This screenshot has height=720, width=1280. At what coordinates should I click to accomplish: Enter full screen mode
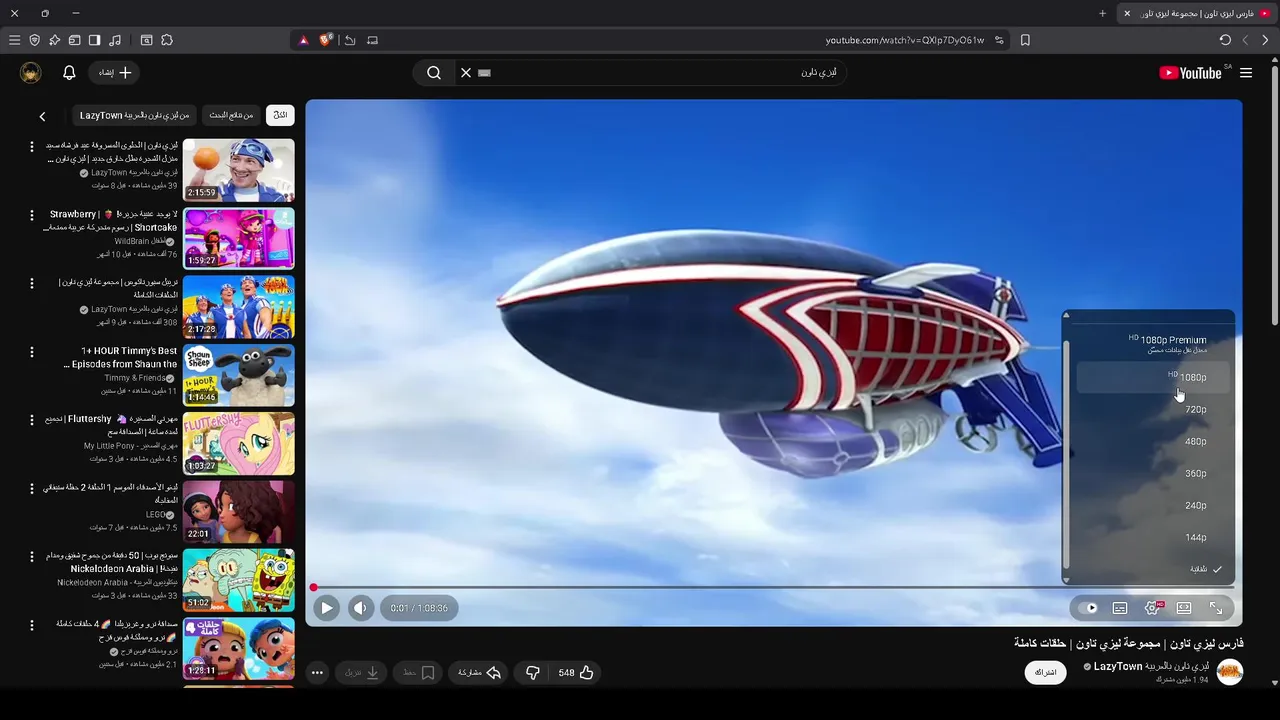click(1216, 607)
